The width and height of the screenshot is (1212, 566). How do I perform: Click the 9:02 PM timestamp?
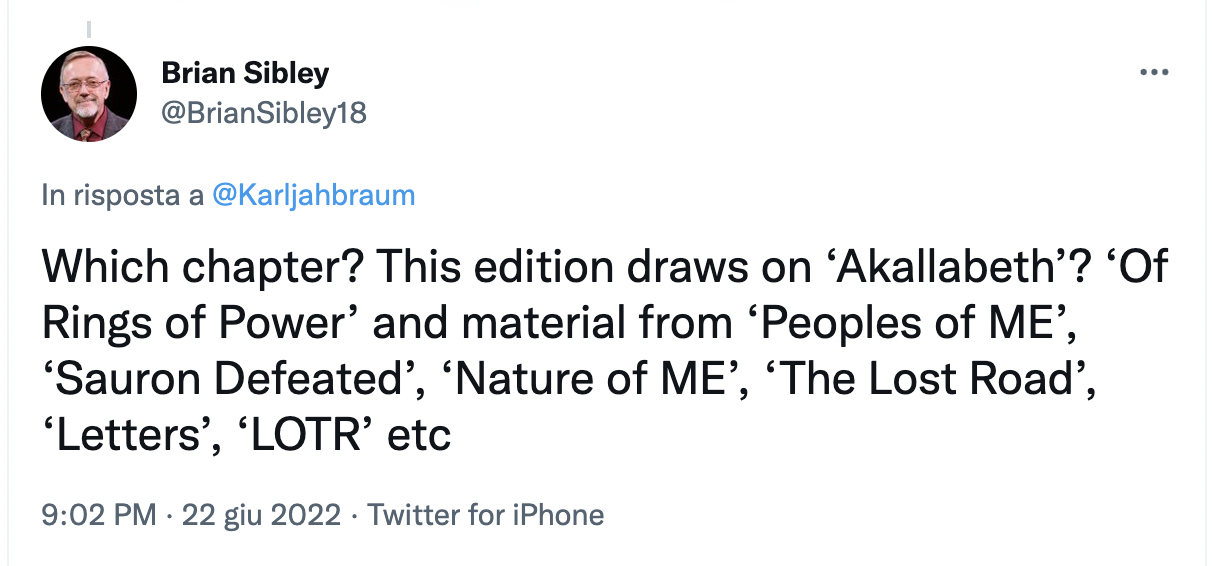pyautogui.click(x=98, y=515)
